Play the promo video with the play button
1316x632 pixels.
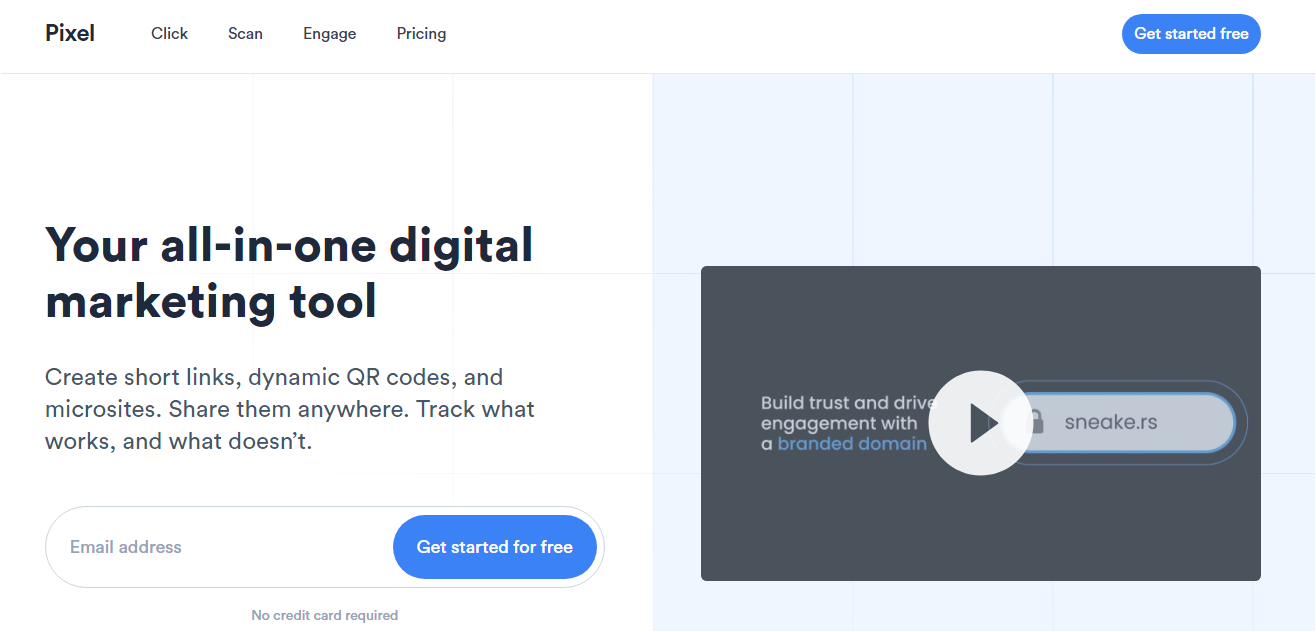pos(979,423)
